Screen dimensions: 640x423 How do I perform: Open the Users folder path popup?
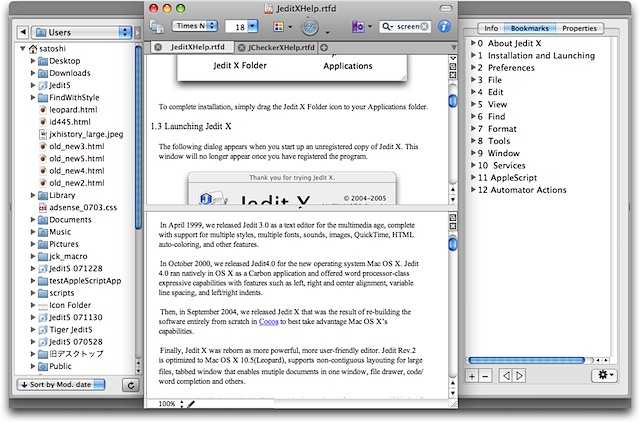(81, 32)
